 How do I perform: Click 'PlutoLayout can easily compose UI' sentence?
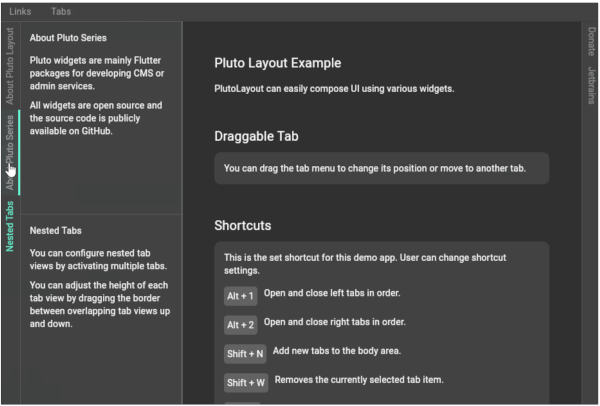point(334,89)
